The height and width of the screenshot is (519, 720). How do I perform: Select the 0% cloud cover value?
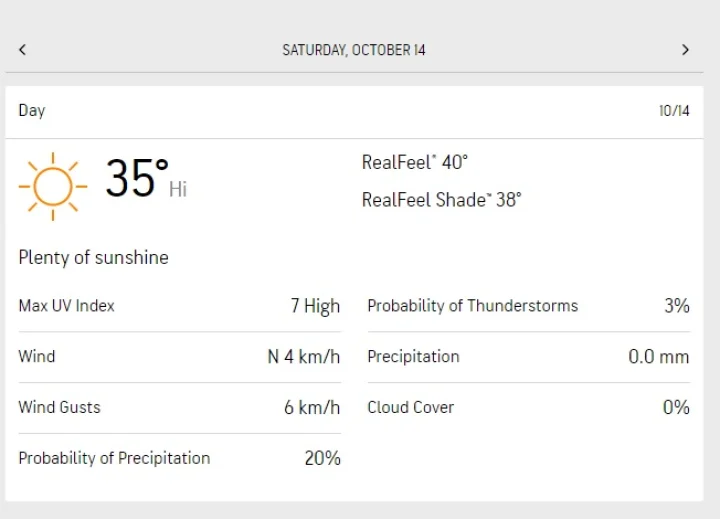(x=676, y=407)
